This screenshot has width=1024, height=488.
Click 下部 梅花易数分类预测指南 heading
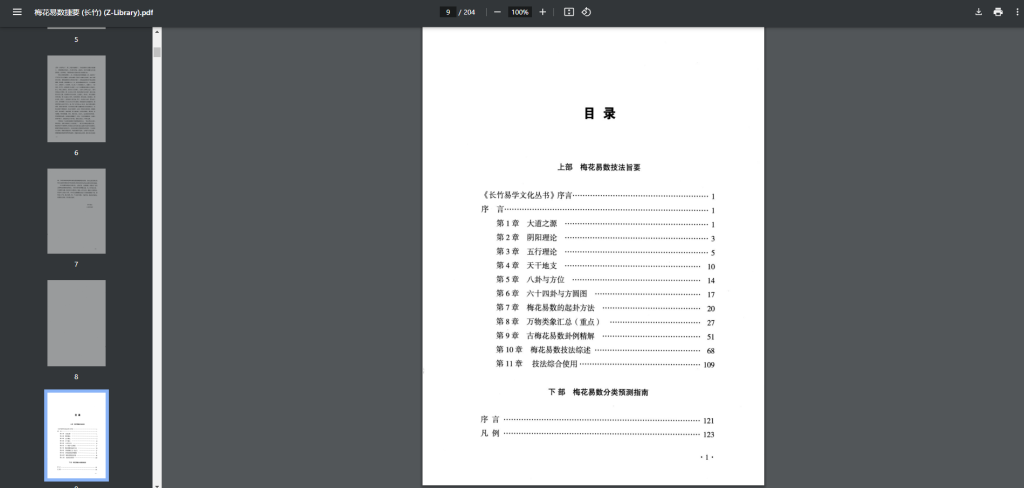pyautogui.click(x=598, y=393)
